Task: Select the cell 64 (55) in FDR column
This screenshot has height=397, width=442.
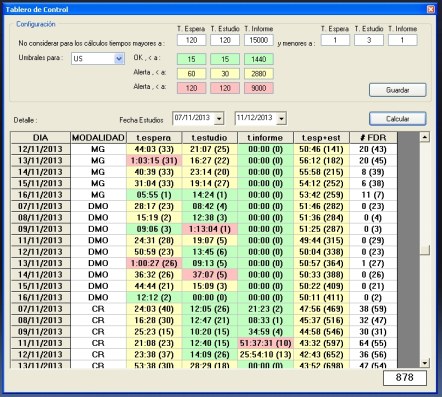Action: (x=373, y=343)
